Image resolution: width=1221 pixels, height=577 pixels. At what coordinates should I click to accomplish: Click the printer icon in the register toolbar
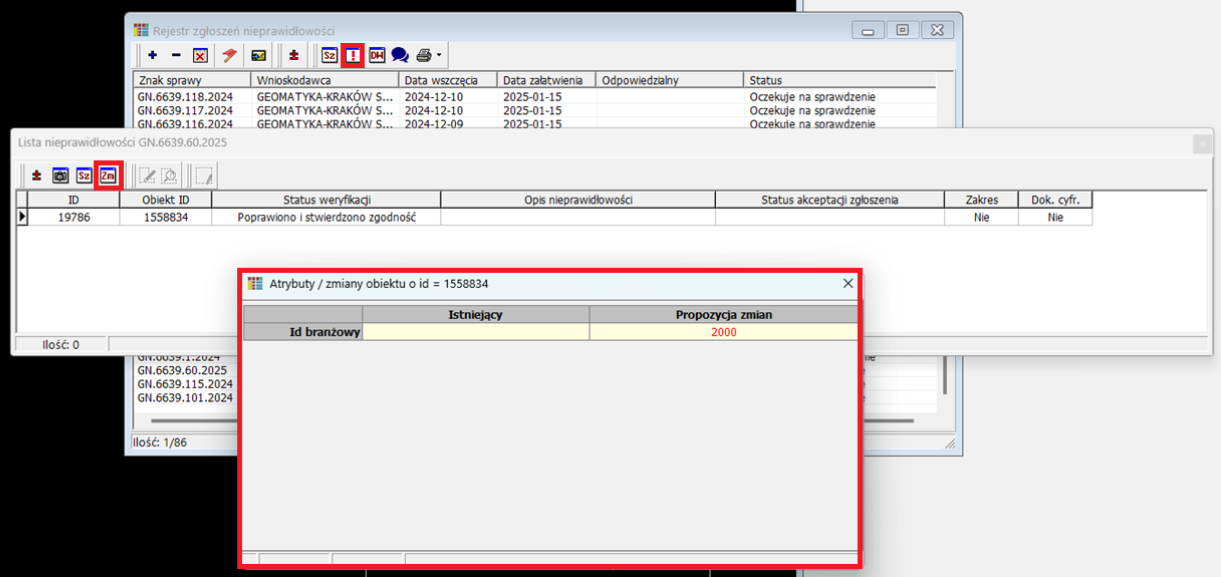pyautogui.click(x=424, y=56)
